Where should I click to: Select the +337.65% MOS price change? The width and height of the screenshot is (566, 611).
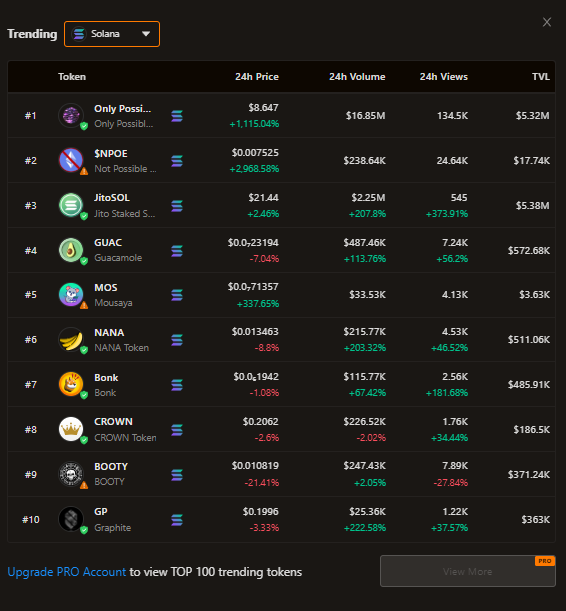258,304
